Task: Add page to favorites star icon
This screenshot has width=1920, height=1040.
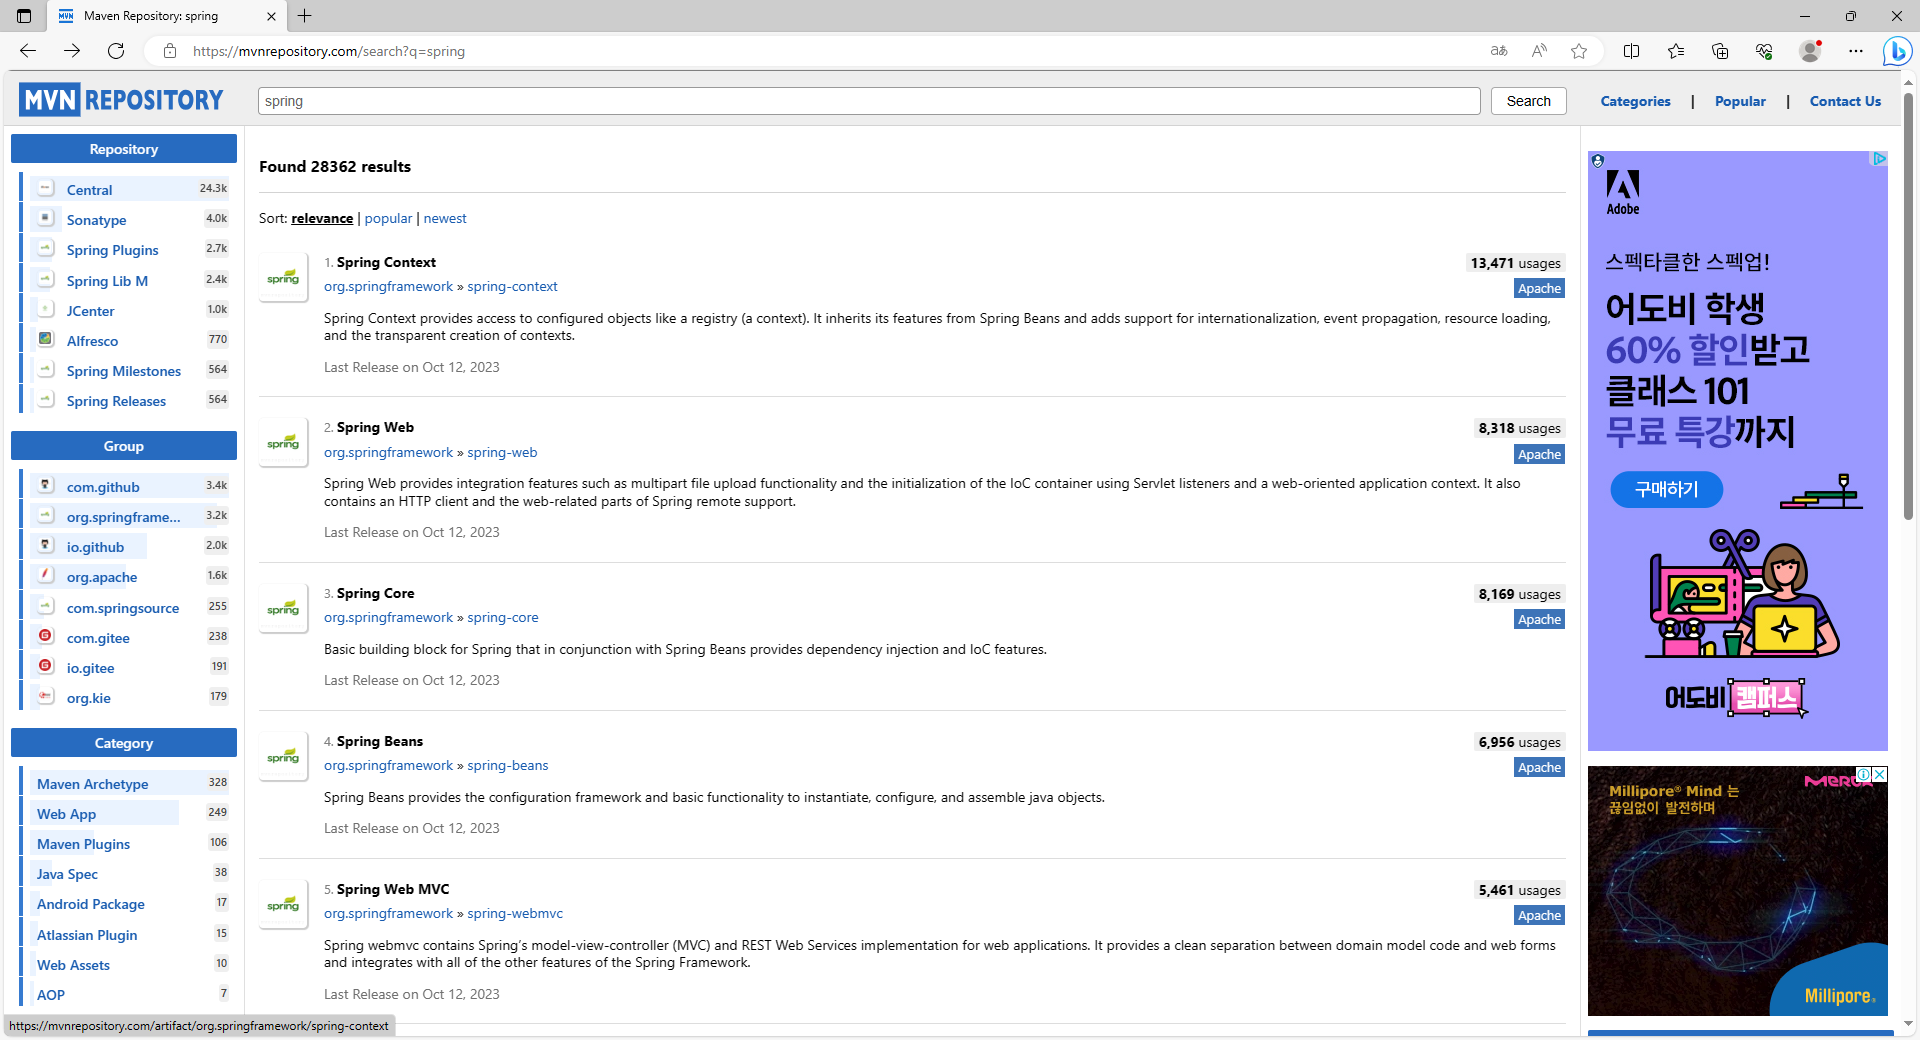Action: click(x=1579, y=51)
